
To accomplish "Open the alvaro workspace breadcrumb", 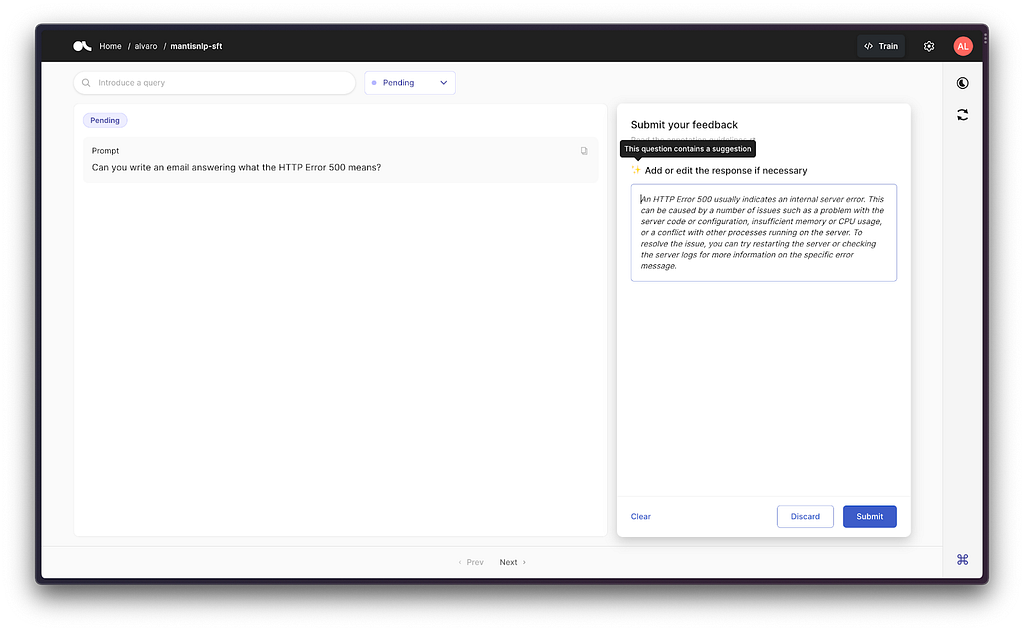I will 146,46.
